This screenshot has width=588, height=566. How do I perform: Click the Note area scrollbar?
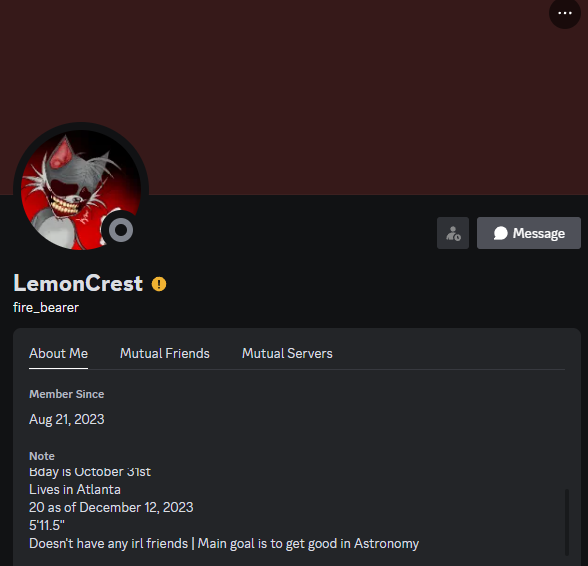567,522
